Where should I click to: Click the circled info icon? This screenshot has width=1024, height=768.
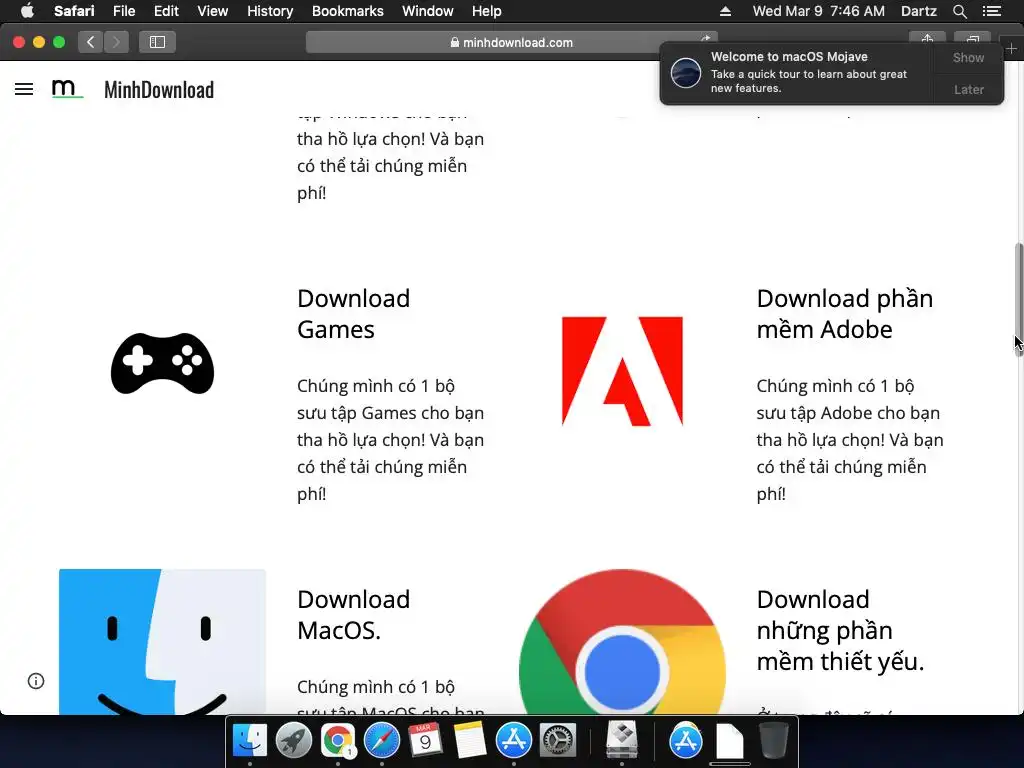point(36,681)
